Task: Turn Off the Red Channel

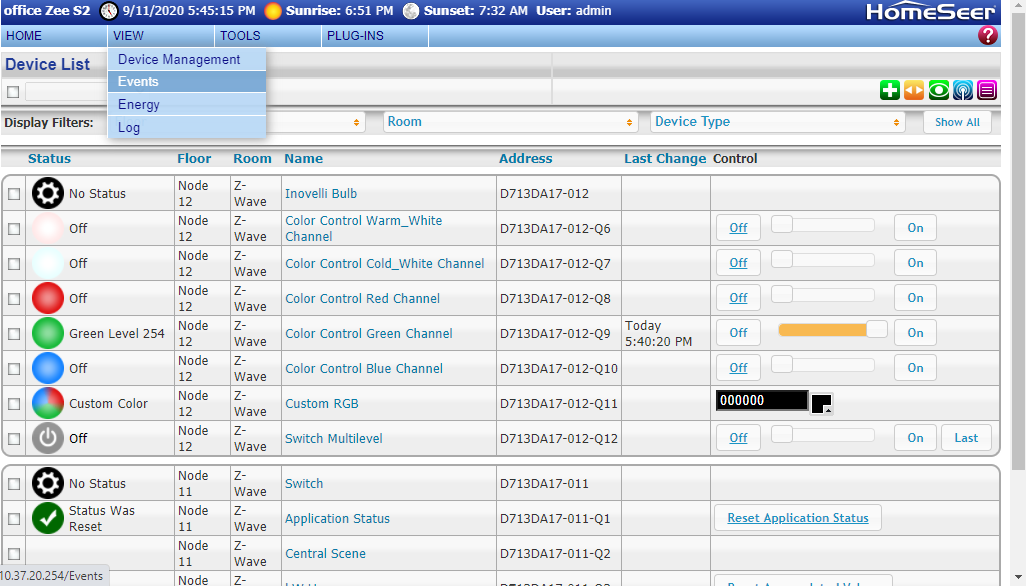Action: (x=738, y=298)
